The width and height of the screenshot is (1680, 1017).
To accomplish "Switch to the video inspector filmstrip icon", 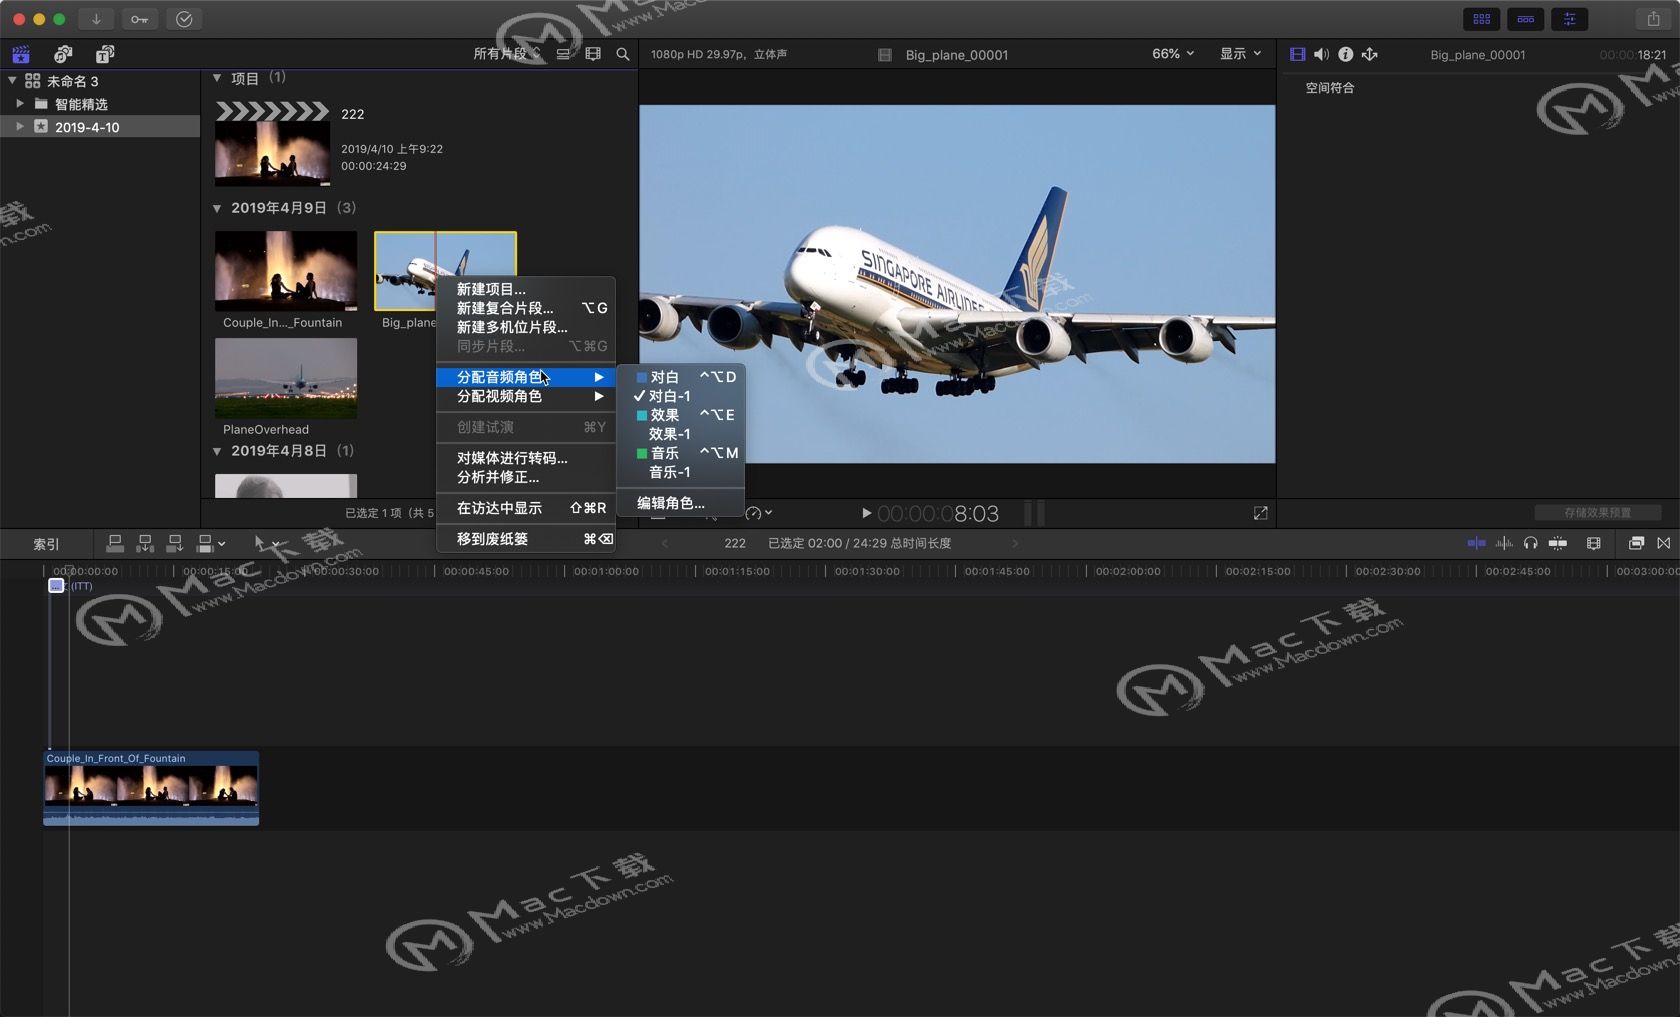I will [x=1298, y=54].
